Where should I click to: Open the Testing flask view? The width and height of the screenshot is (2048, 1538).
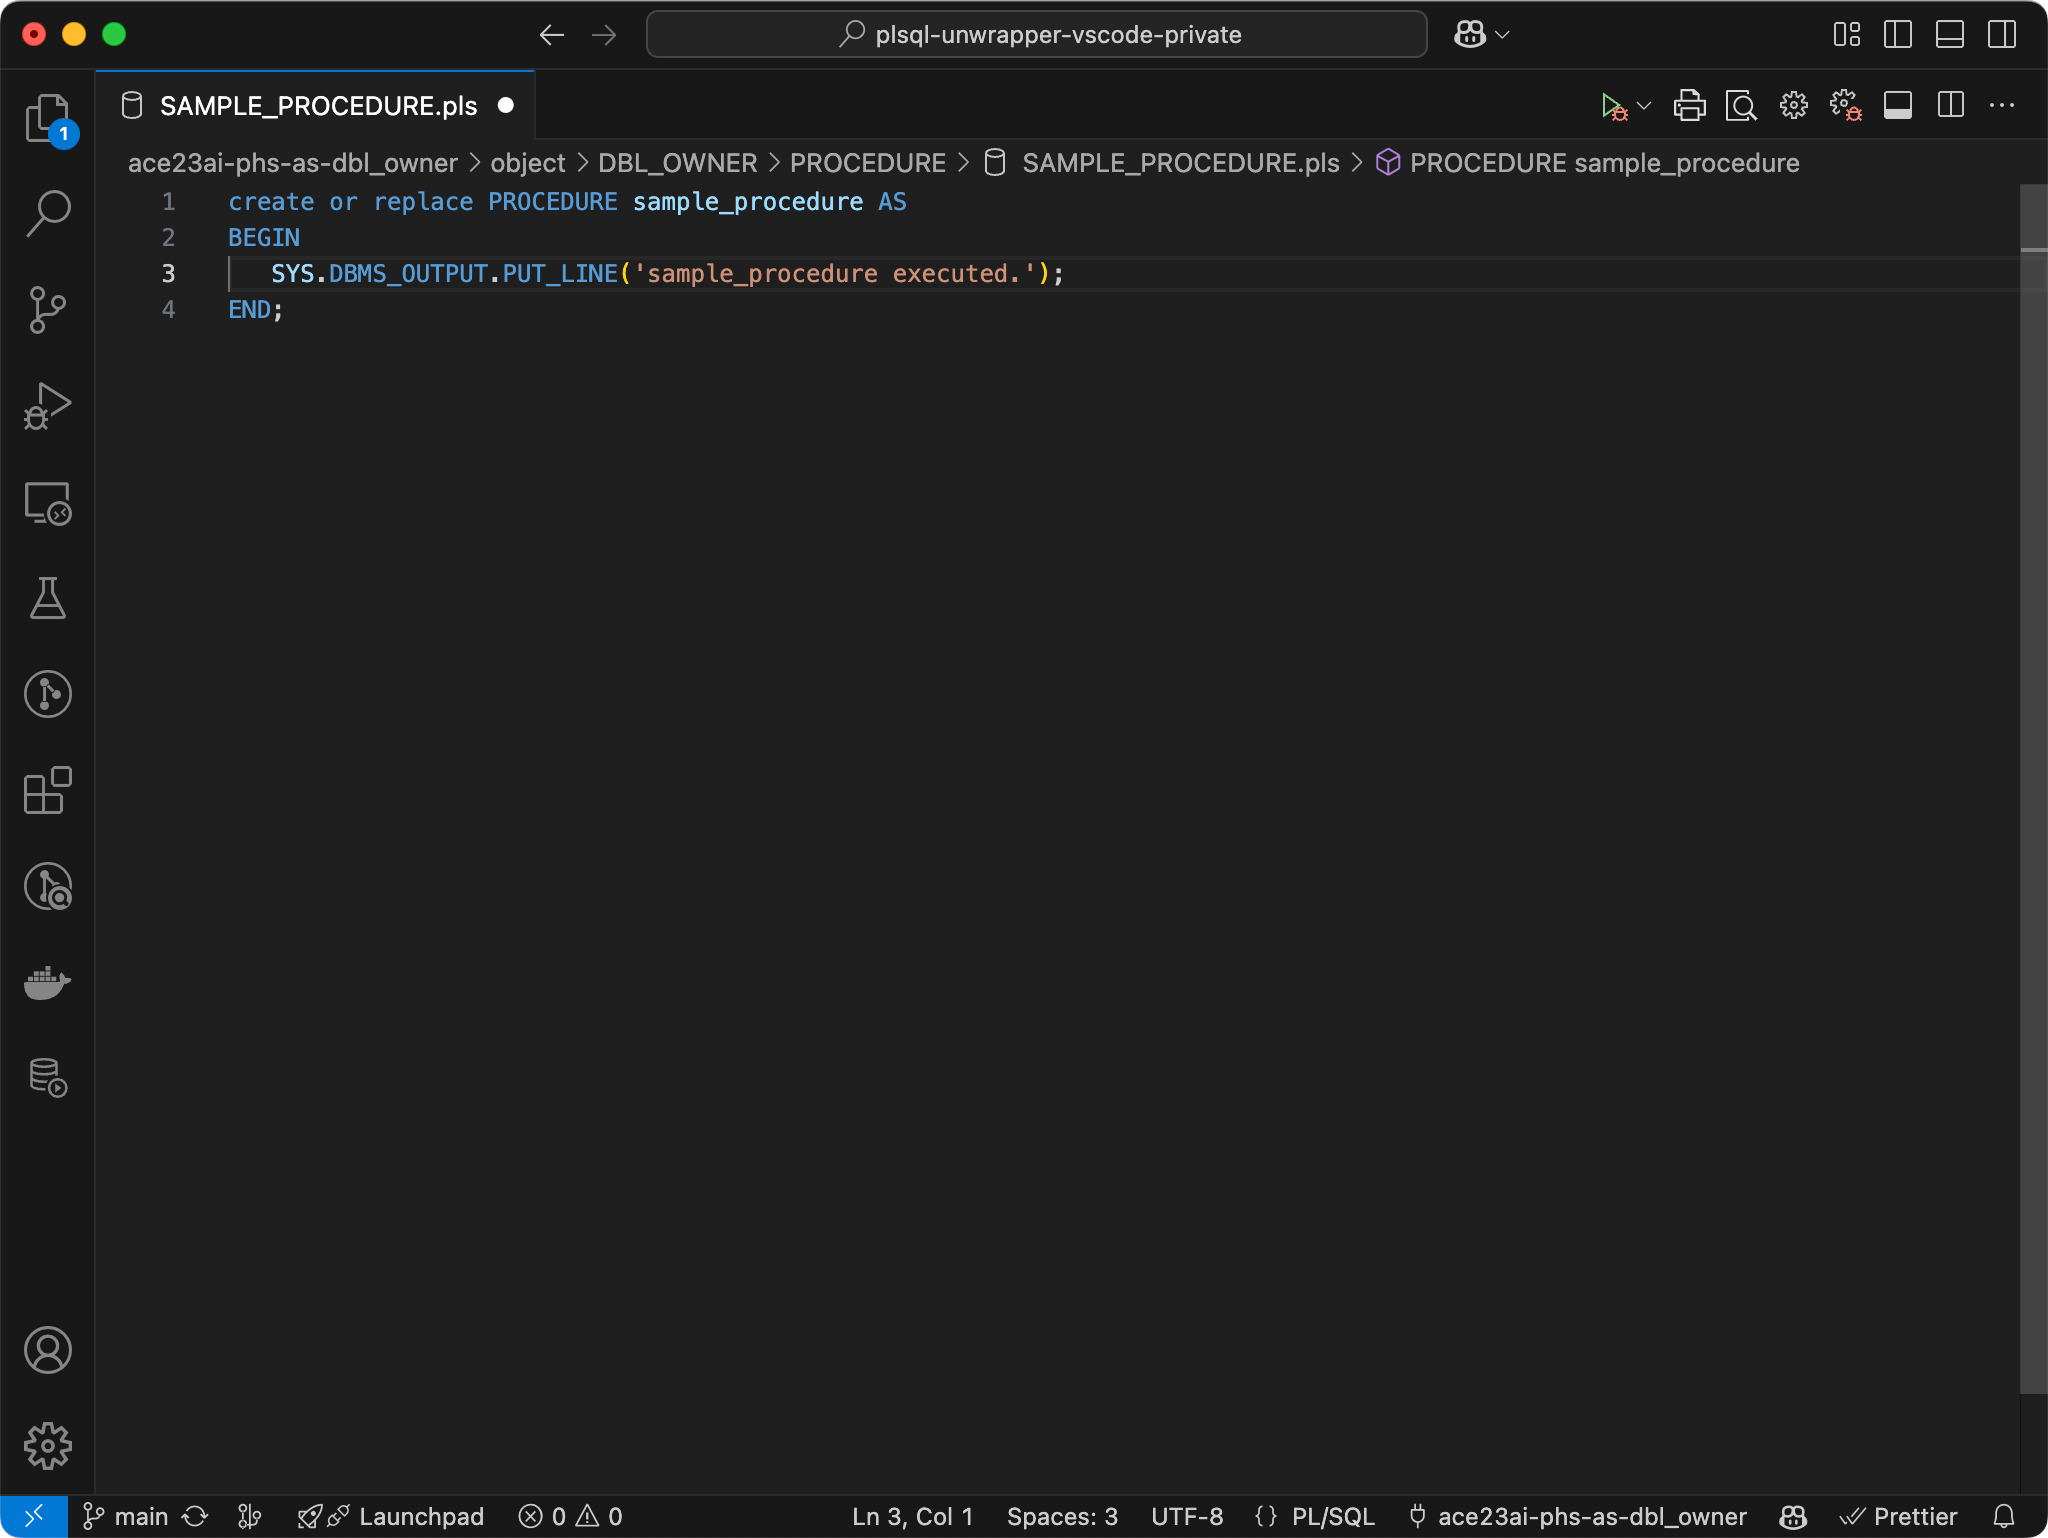47,598
